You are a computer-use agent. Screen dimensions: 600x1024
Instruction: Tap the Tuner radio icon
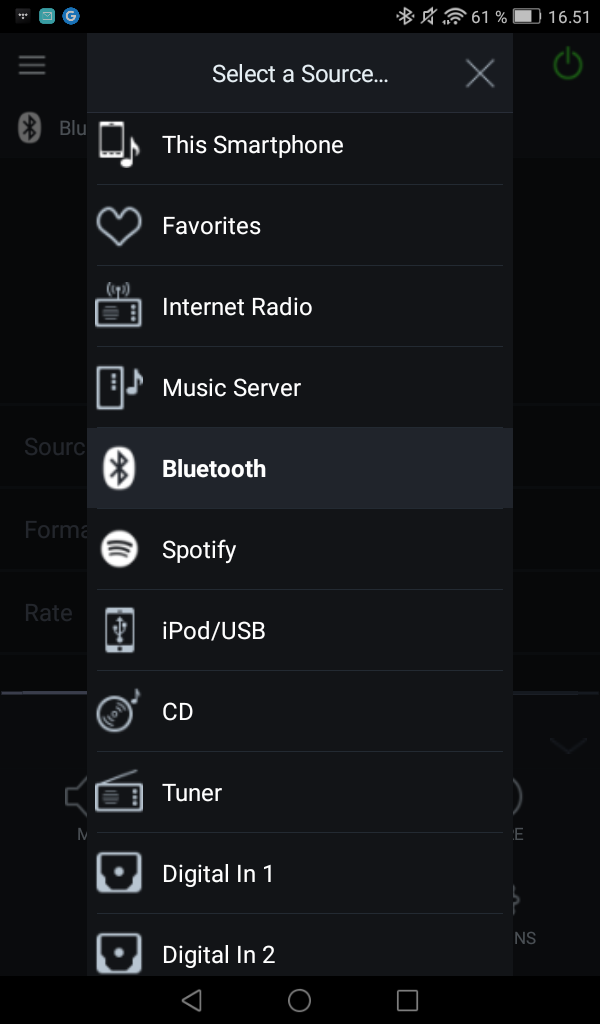click(118, 793)
